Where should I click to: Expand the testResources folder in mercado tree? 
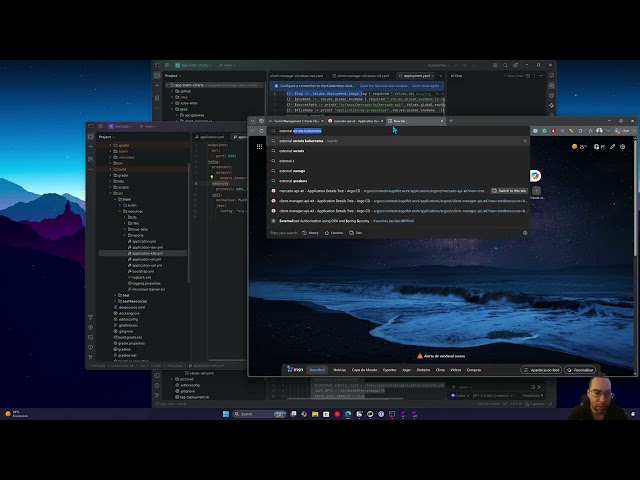pyautogui.click(x=116, y=301)
